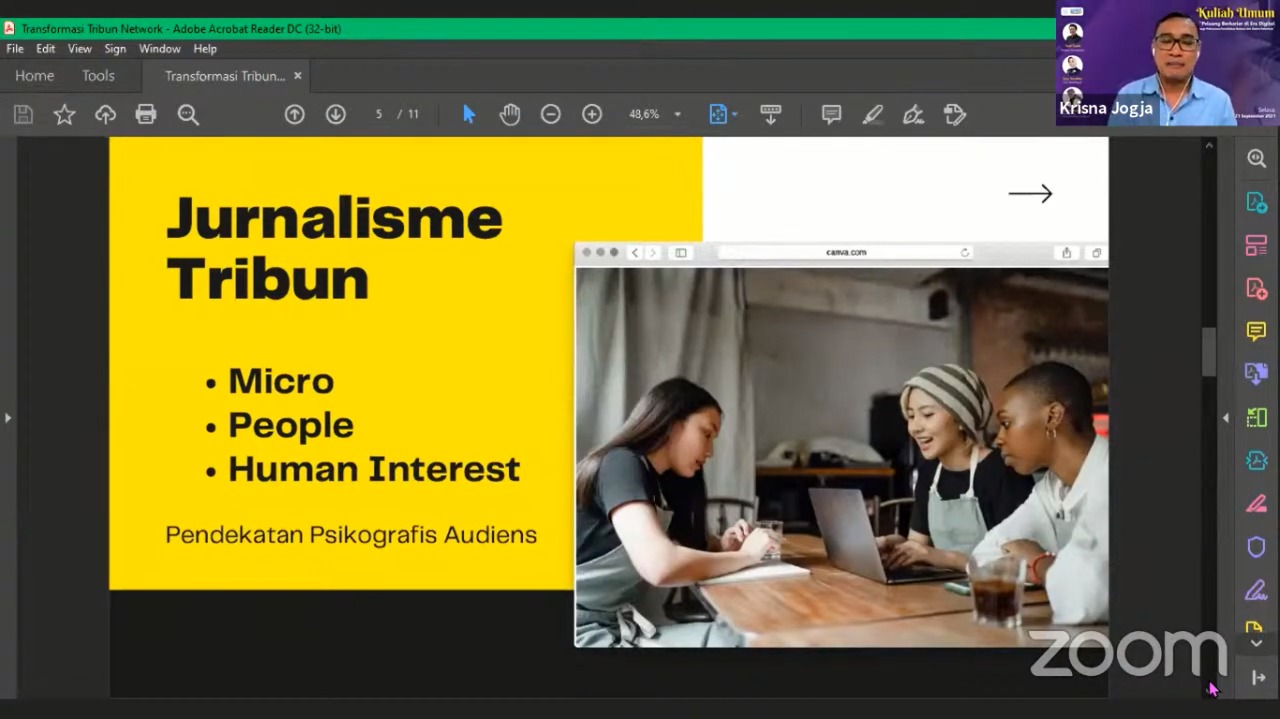Expand the fit page options dropdown

[735, 115]
